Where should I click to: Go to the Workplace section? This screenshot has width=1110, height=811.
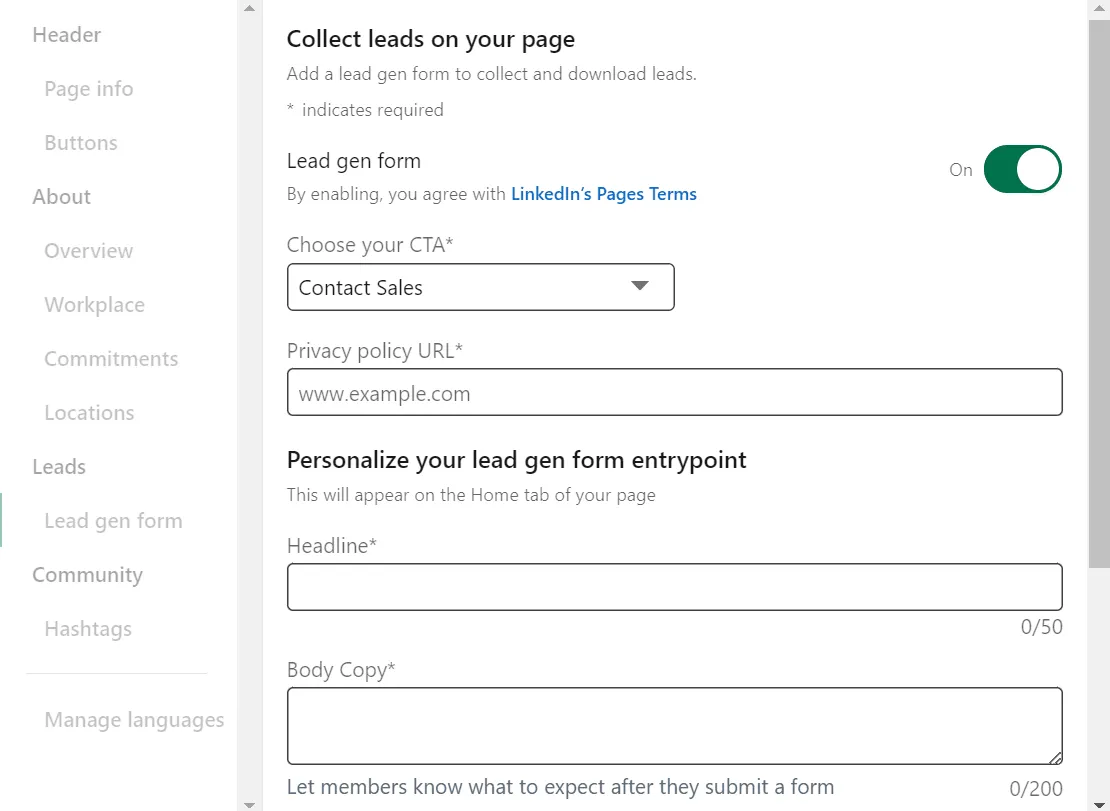[x=94, y=304]
